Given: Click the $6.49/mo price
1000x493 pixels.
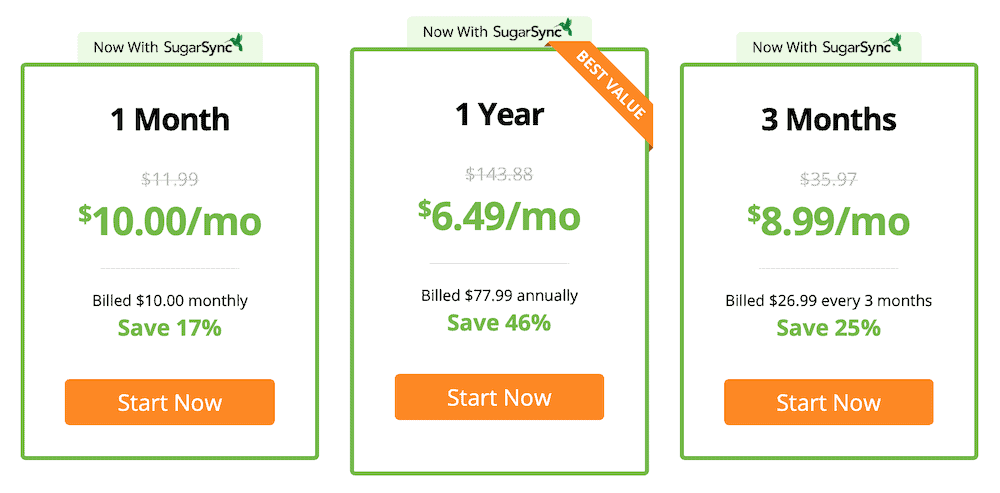Looking at the screenshot, I should (x=499, y=213).
